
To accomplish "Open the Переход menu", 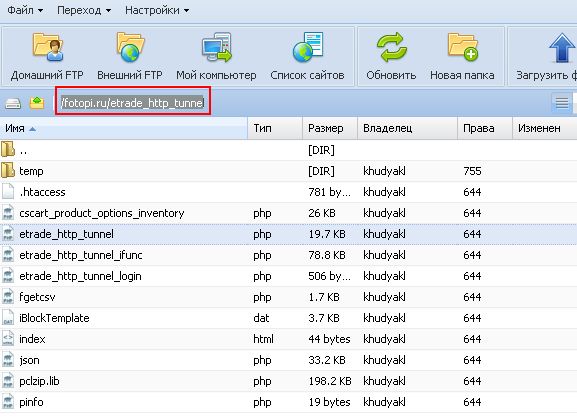I will [84, 10].
